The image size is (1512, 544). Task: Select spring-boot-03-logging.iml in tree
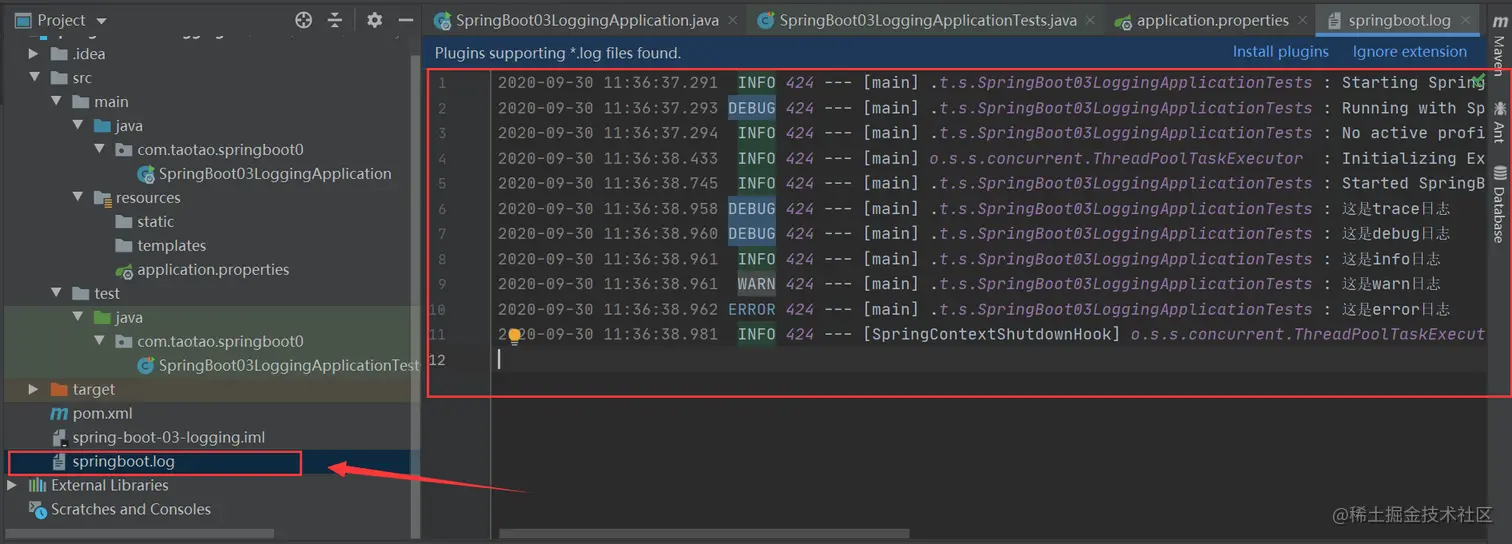169,438
